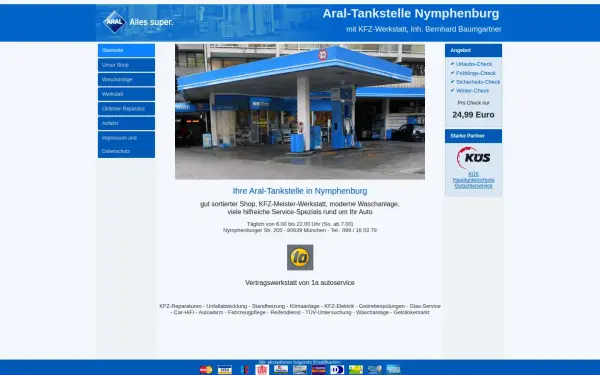600x375 pixels.
Task: Click the American Express card icon
Action: pos(393,369)
